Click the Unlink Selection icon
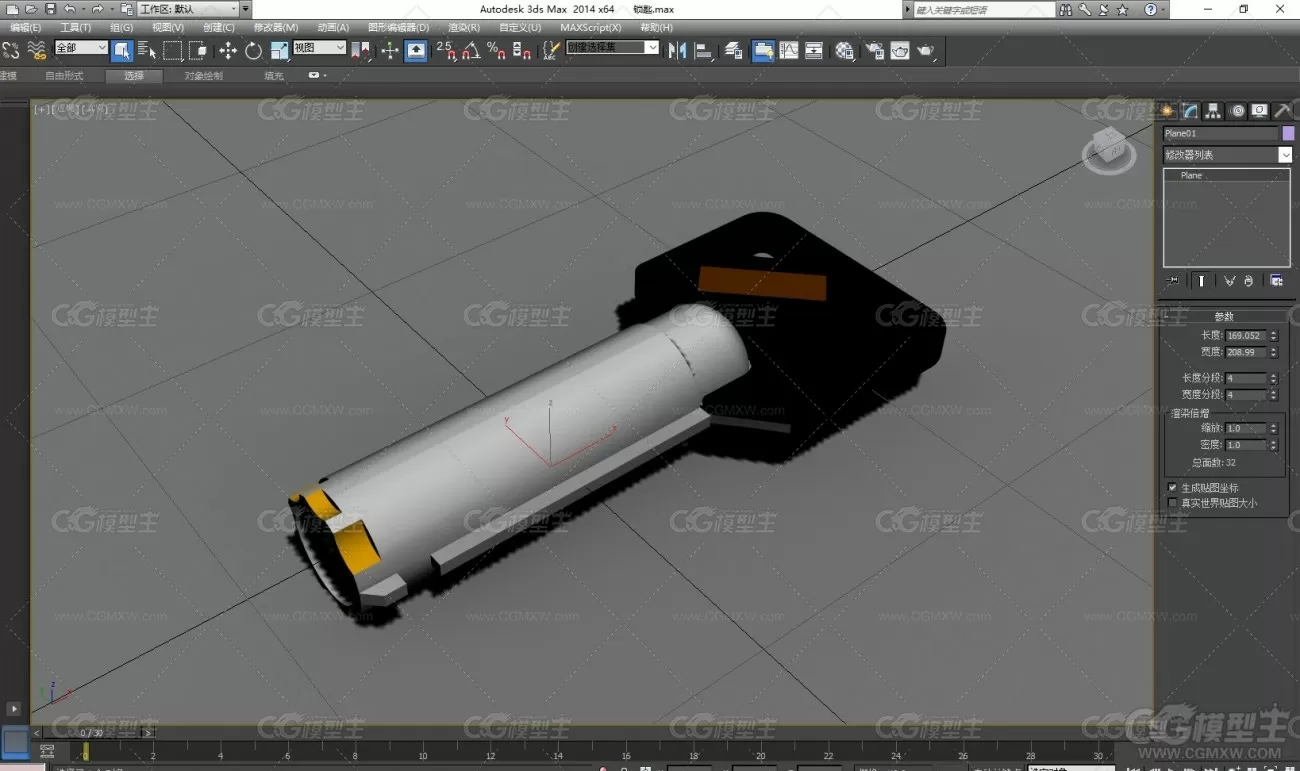Viewport: 1300px width, 771px height. click(11, 50)
